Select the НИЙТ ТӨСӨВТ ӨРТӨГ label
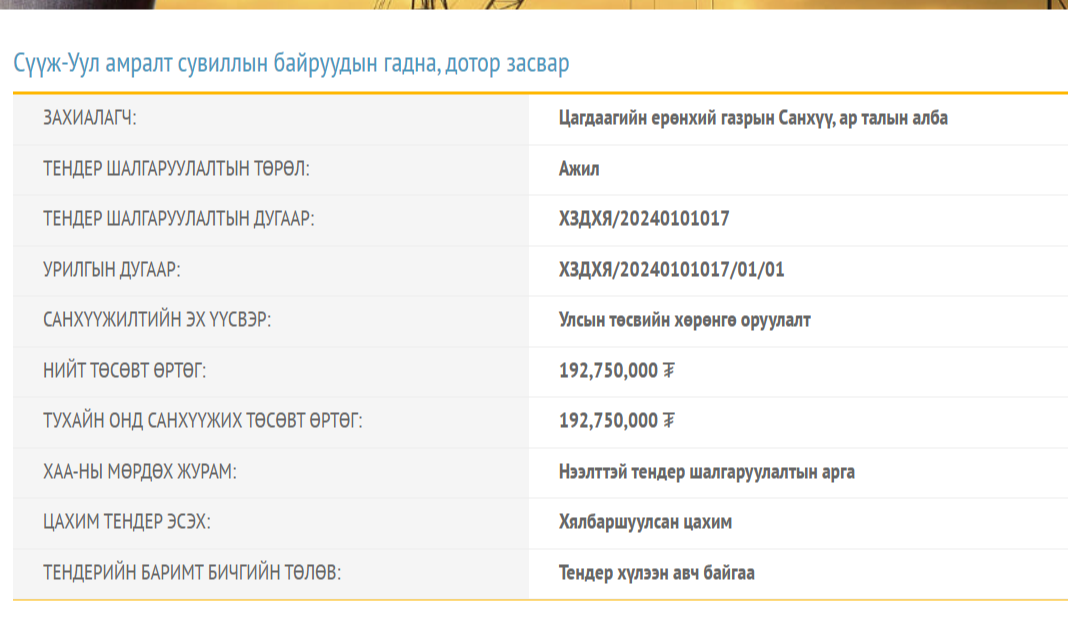Image resolution: width=1068 pixels, height=619 pixels. pyautogui.click(x=124, y=371)
